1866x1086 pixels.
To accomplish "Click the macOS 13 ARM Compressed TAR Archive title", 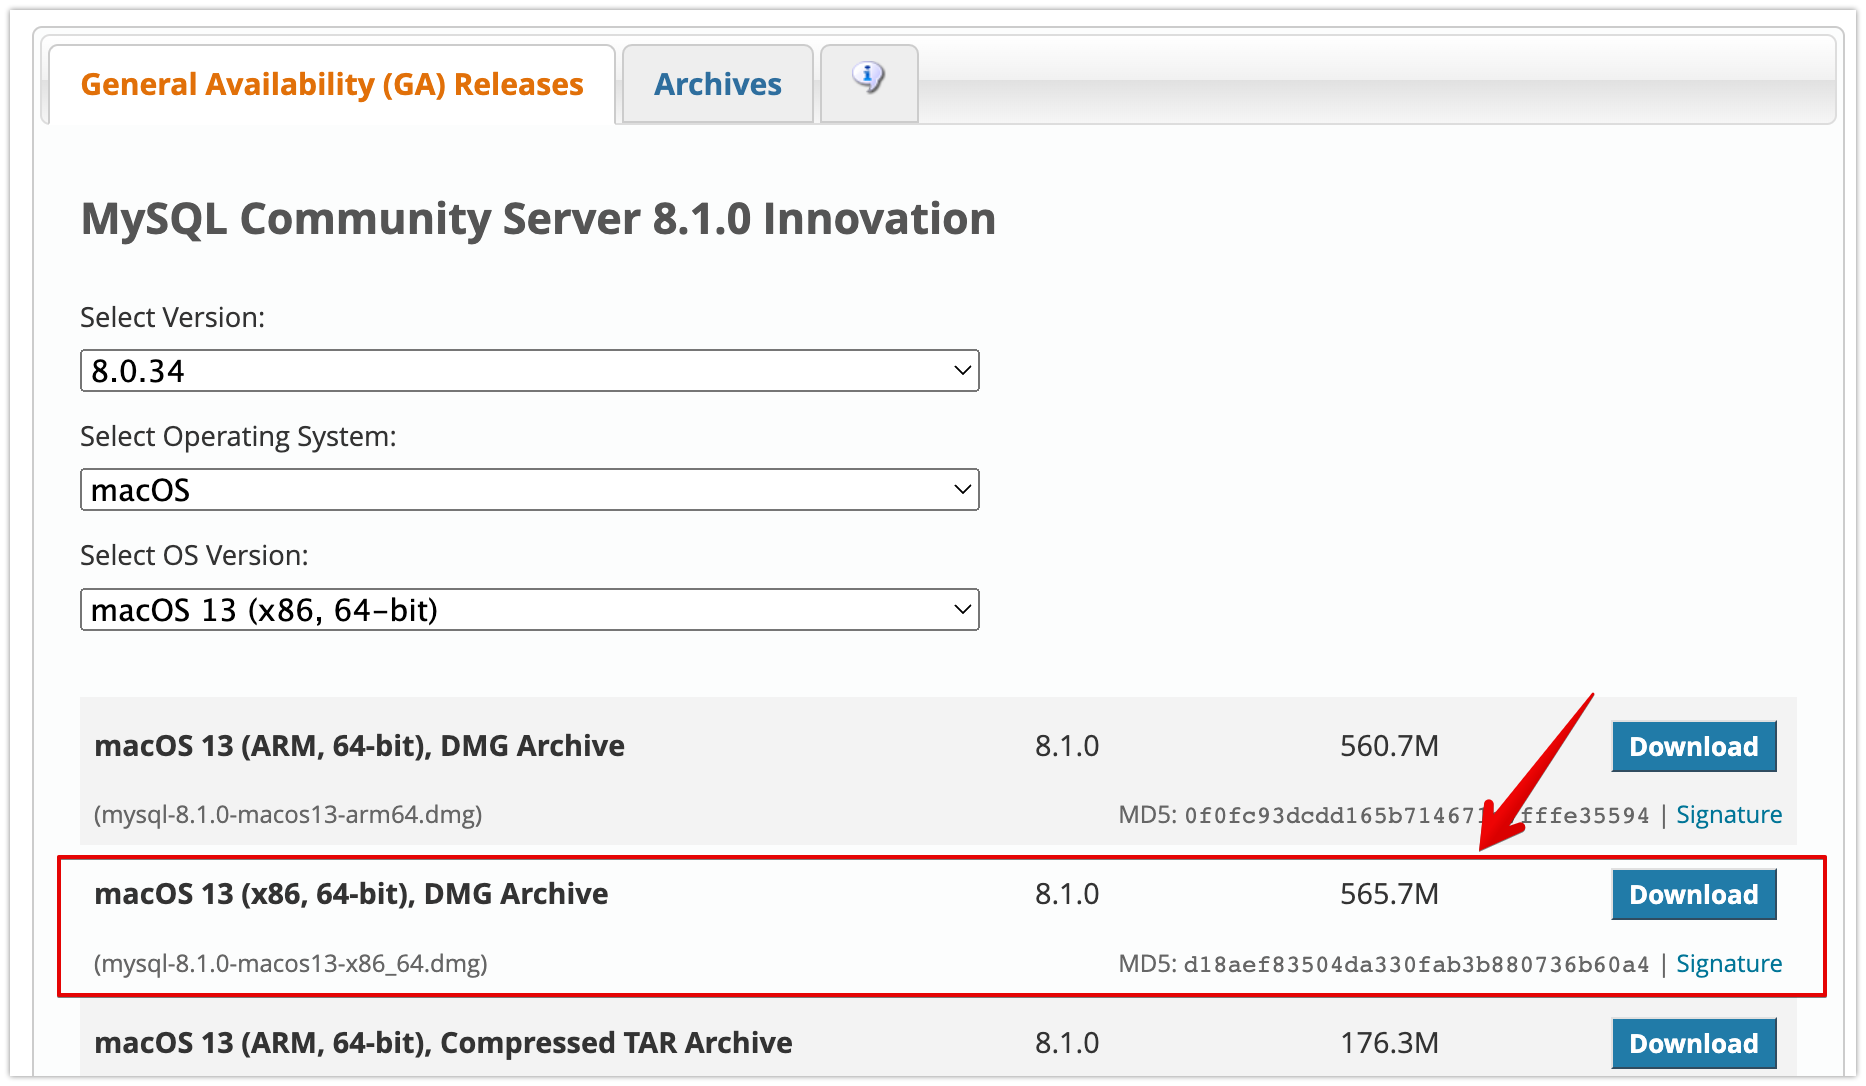I will 443,1043.
